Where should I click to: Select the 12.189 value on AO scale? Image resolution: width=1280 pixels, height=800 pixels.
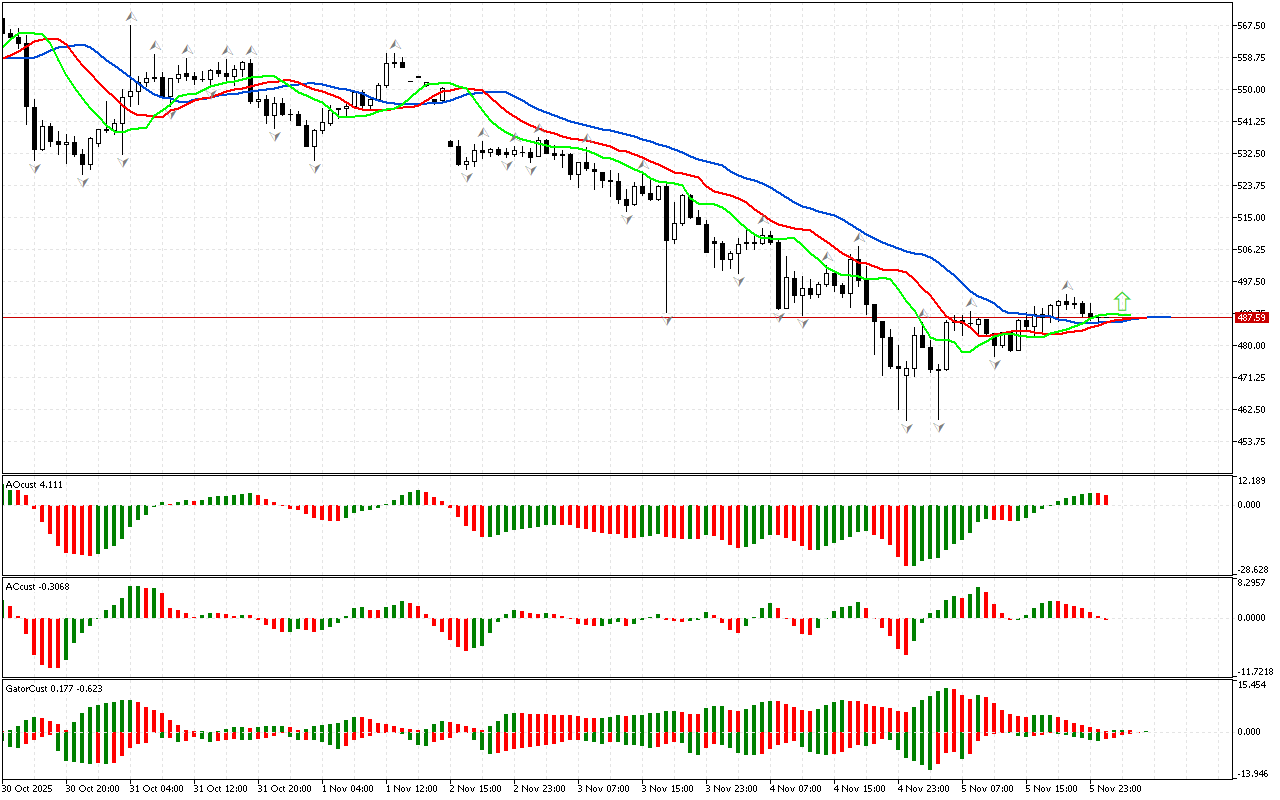click(1251, 481)
